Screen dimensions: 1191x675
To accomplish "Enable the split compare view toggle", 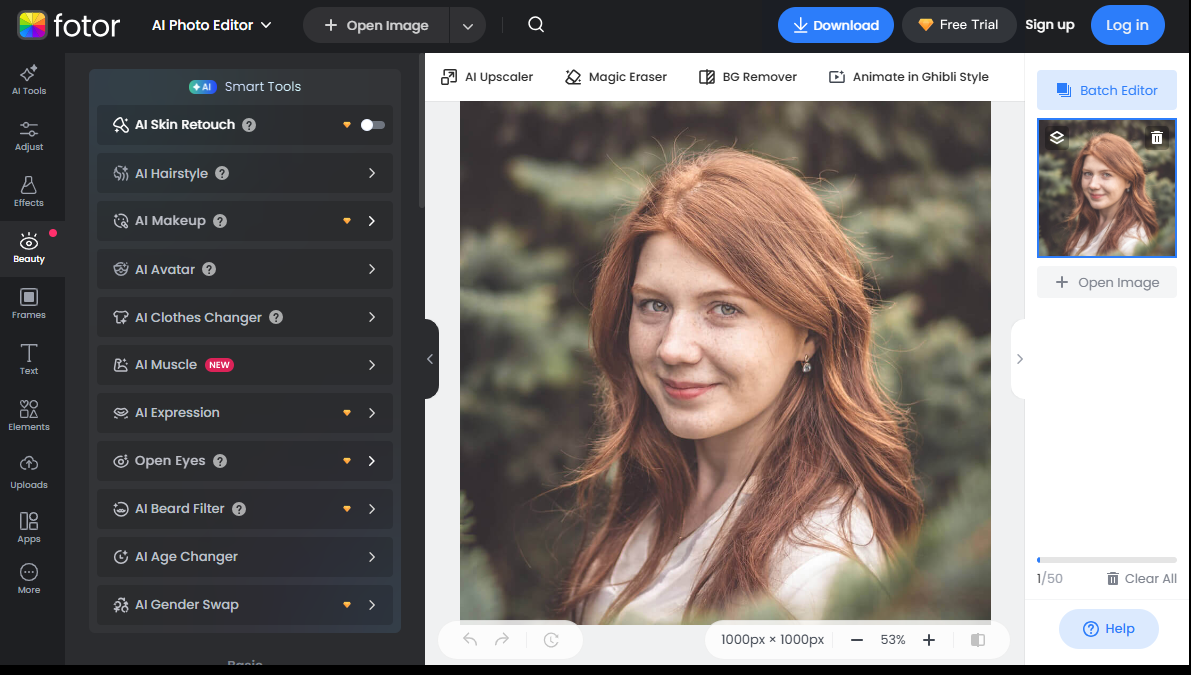I will (977, 639).
